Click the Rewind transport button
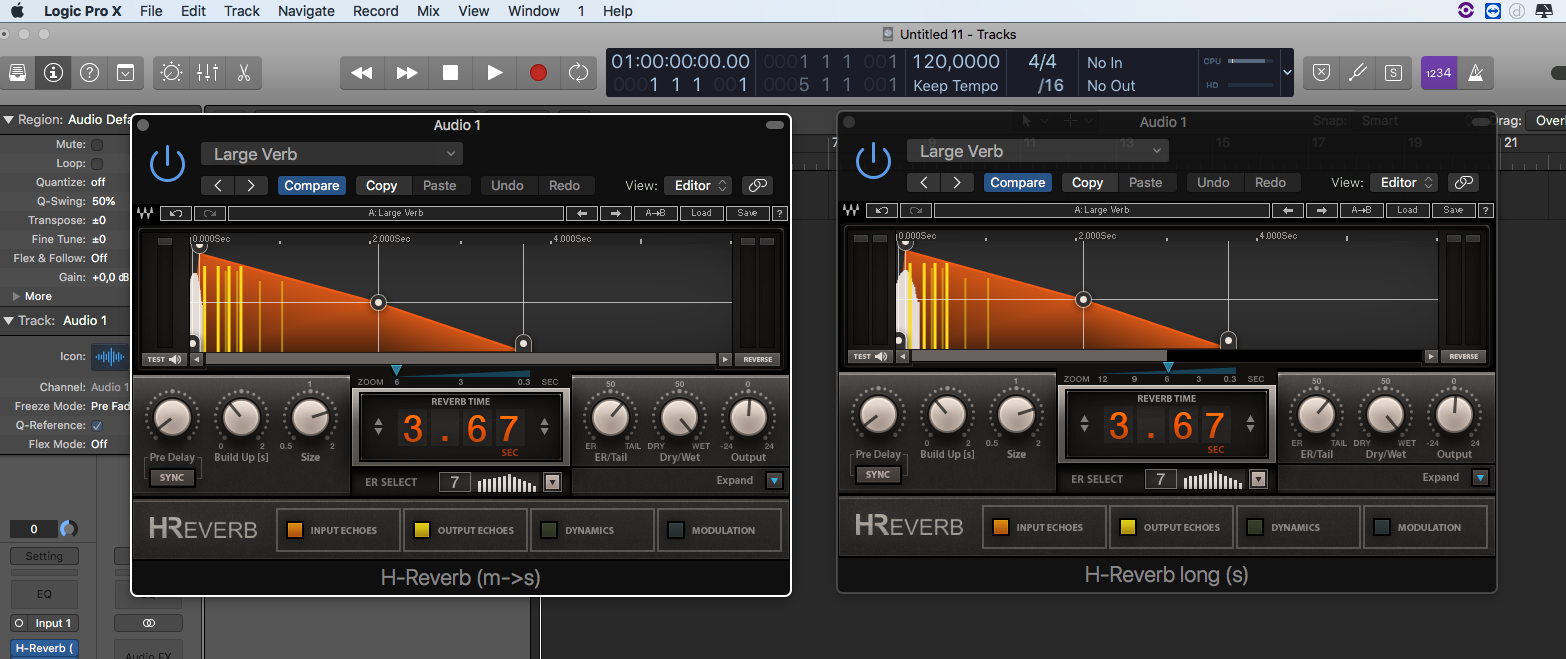 coord(362,73)
